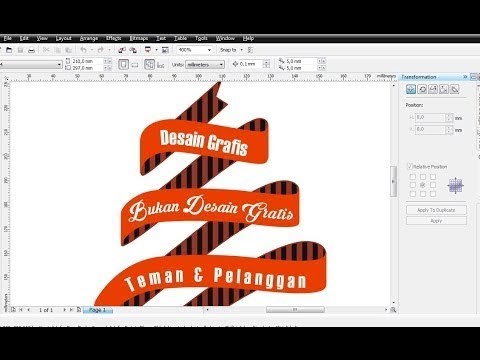This screenshot has height=360, width=480.
Task: Select the bottom-left anchor checkbox
Action: pyautogui.click(x=413, y=194)
